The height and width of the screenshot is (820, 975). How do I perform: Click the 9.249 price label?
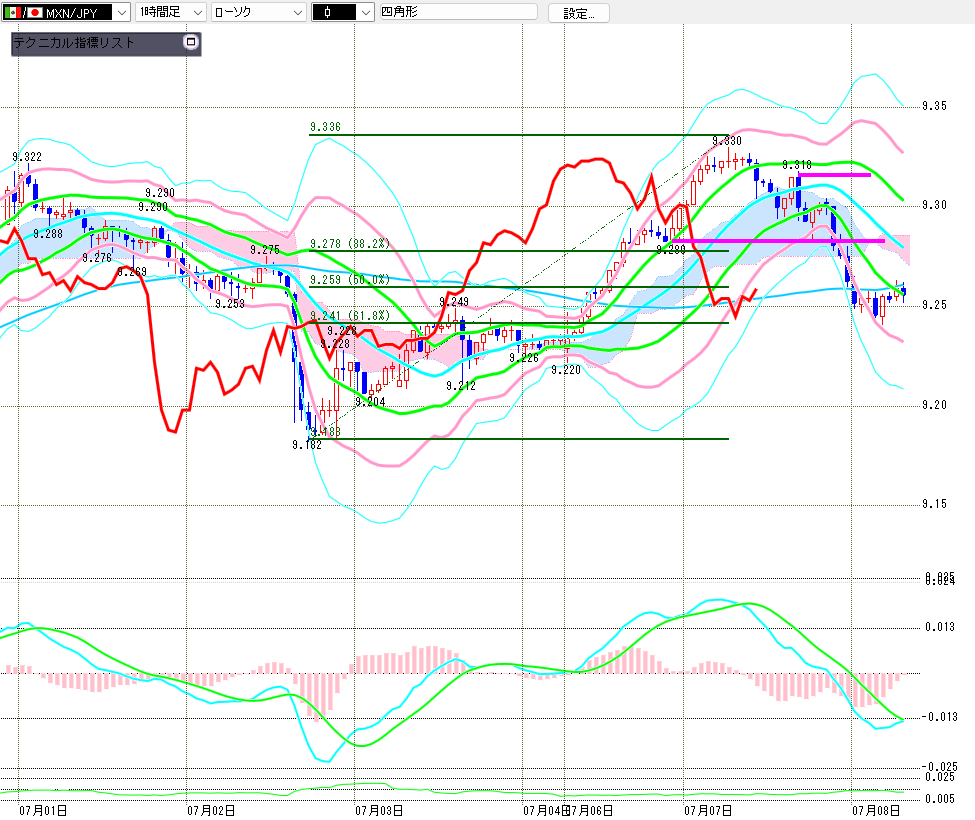pyautogui.click(x=454, y=302)
